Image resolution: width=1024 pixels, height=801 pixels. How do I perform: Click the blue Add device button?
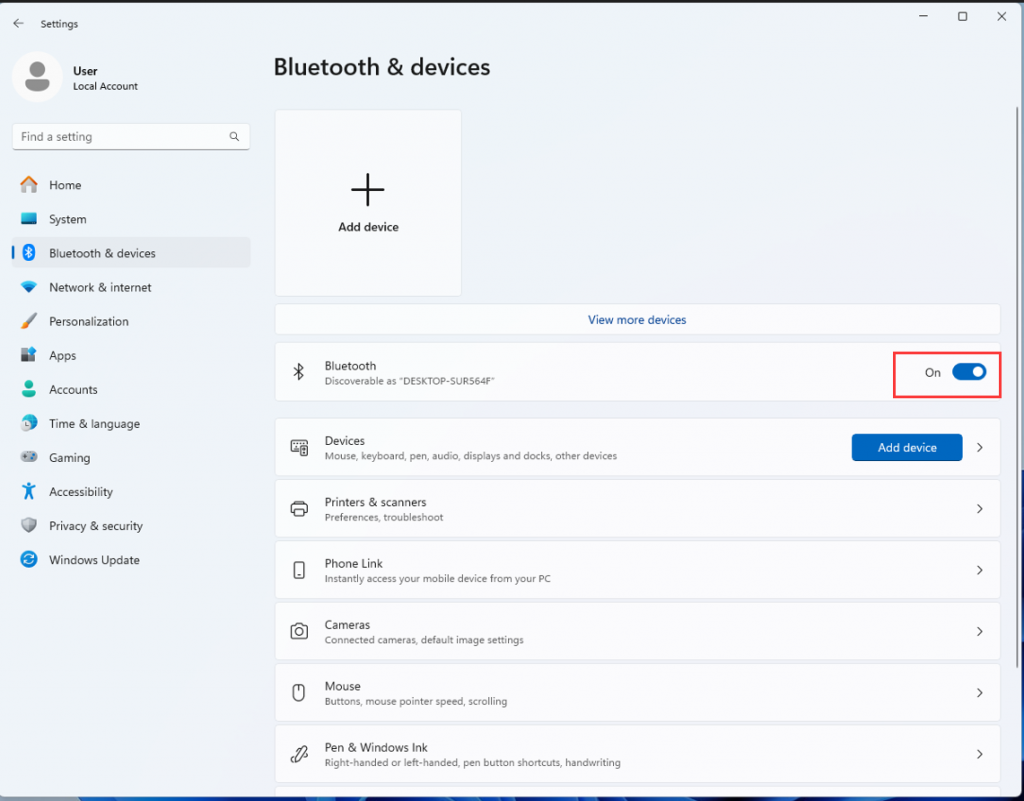906,447
